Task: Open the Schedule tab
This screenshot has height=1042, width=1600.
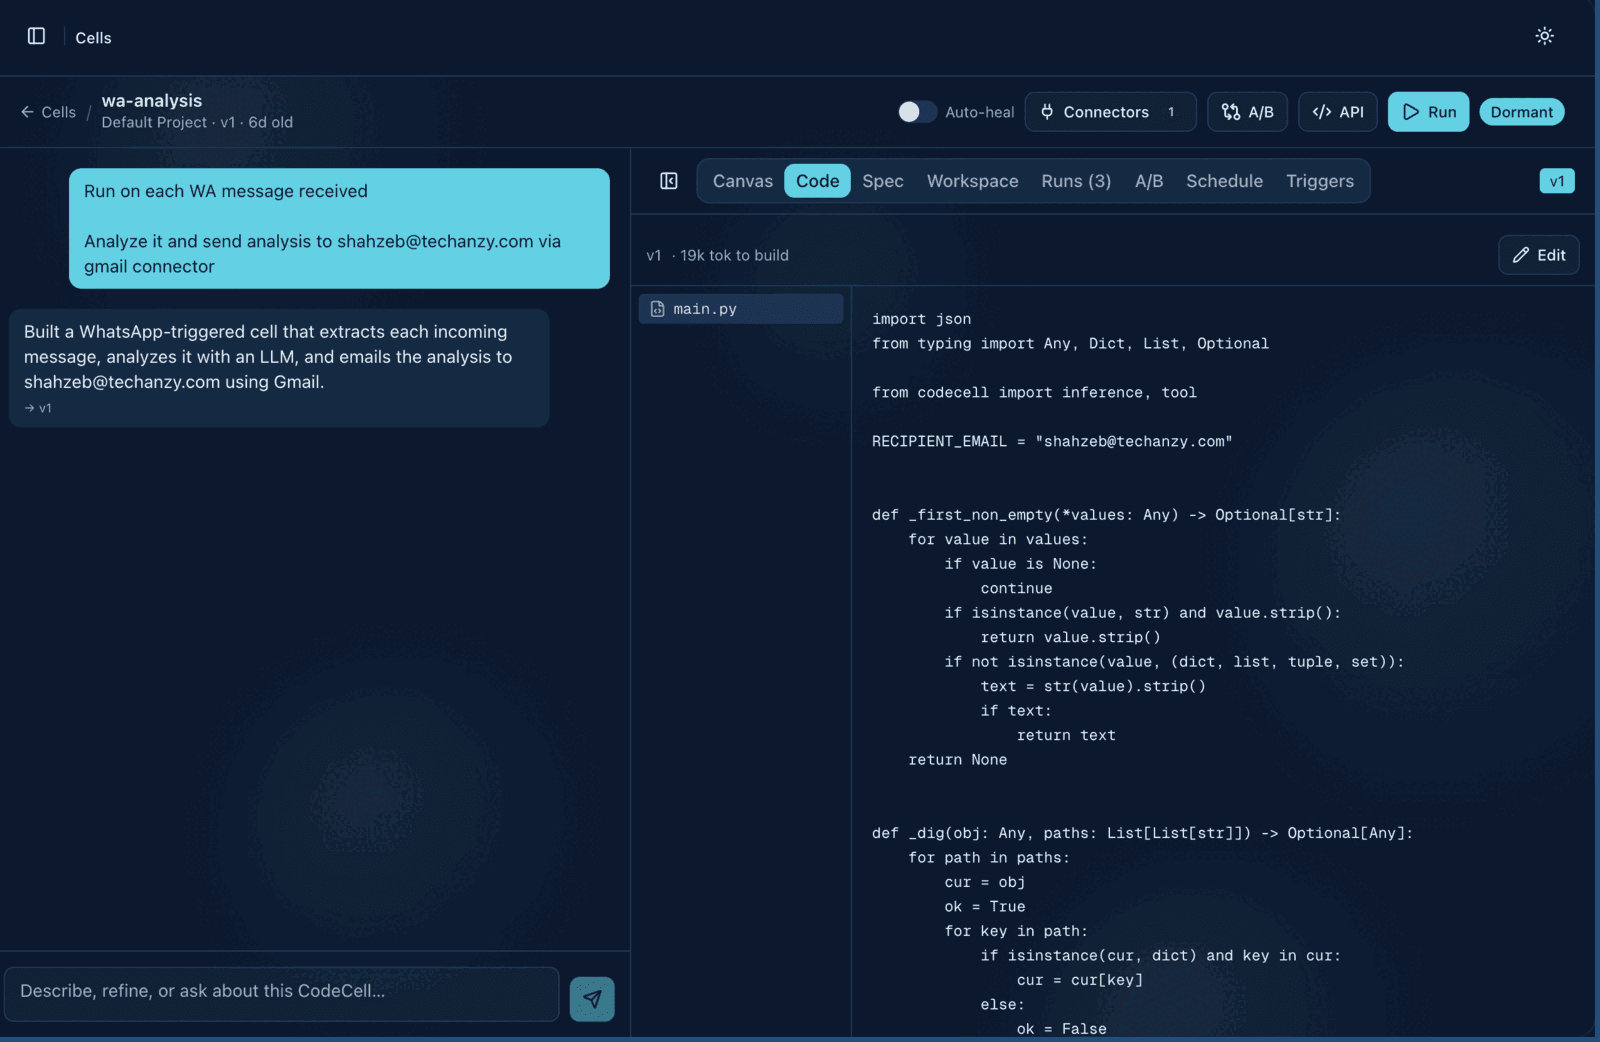Action: click(1224, 181)
